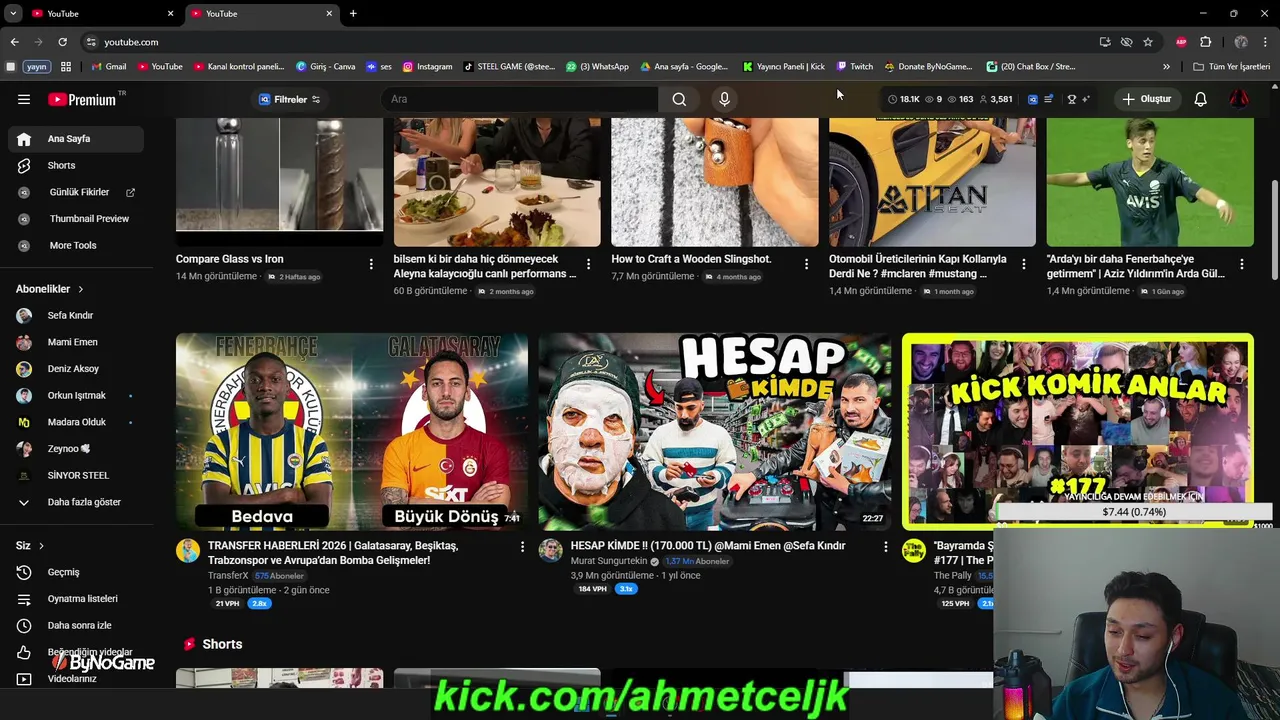Screen dimensions: 1280x720
Task: Open the 'Compare Glass vs Iron' title
Action: point(229,259)
